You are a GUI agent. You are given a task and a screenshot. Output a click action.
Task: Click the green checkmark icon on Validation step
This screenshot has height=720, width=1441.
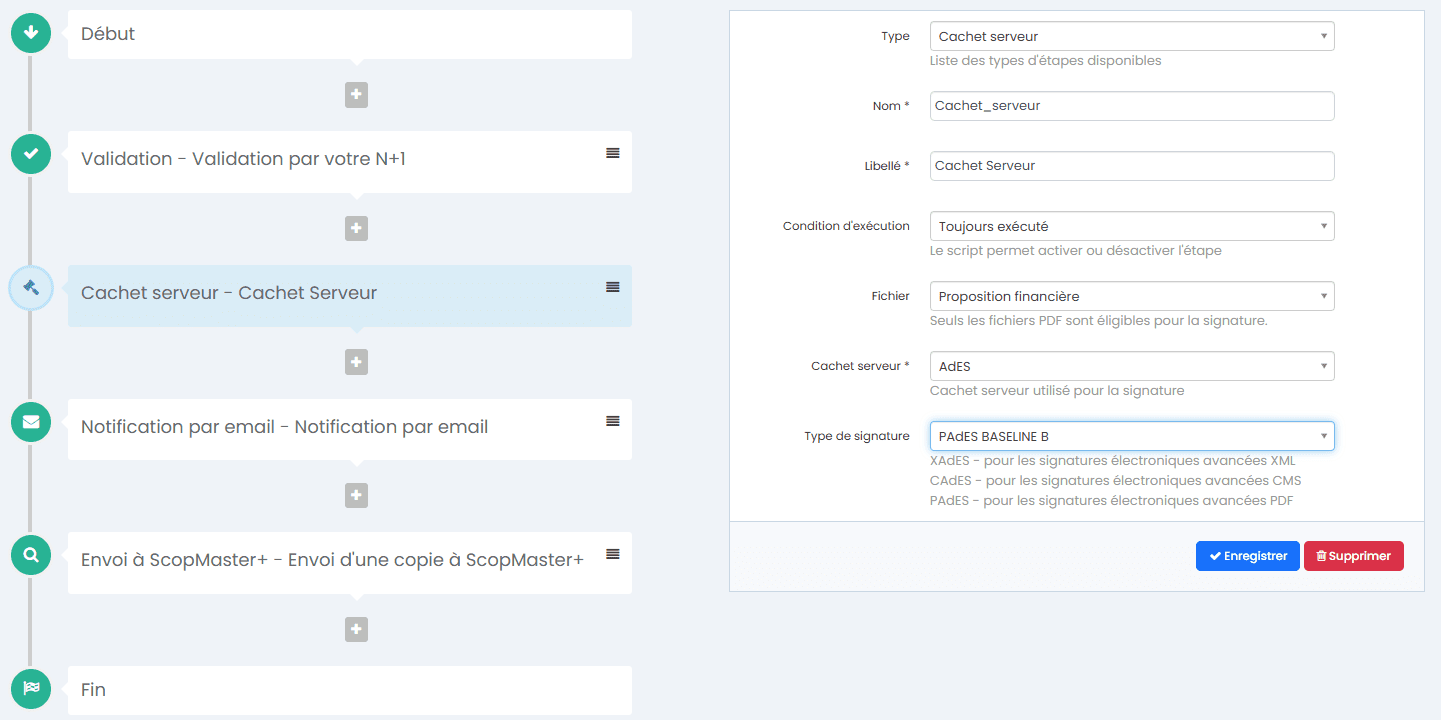click(x=30, y=153)
